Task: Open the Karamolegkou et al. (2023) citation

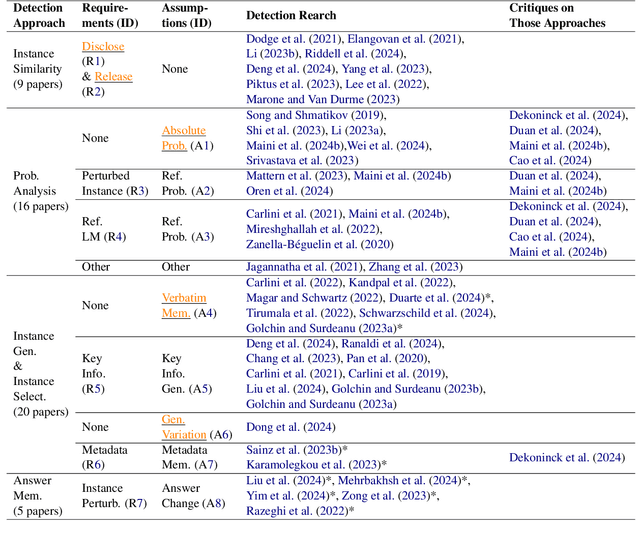Action: (312, 464)
